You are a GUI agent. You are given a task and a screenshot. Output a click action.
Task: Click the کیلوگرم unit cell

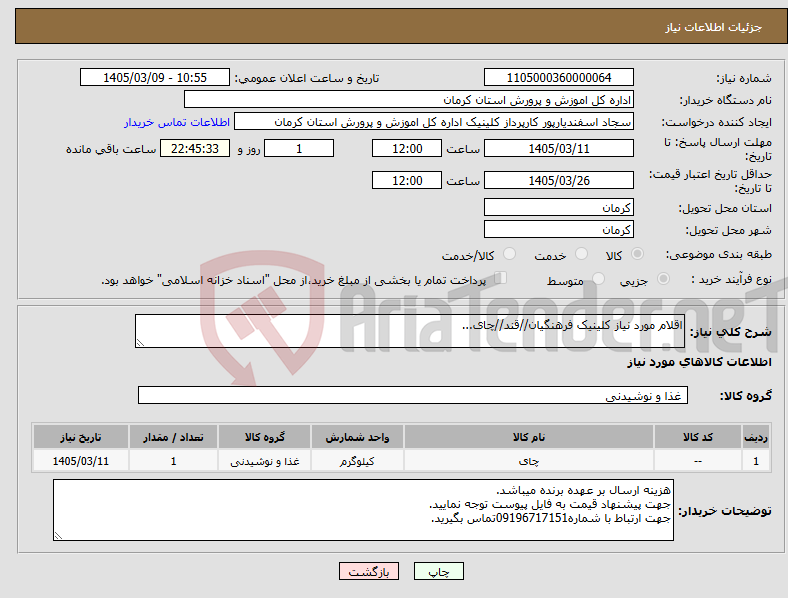tap(357, 461)
